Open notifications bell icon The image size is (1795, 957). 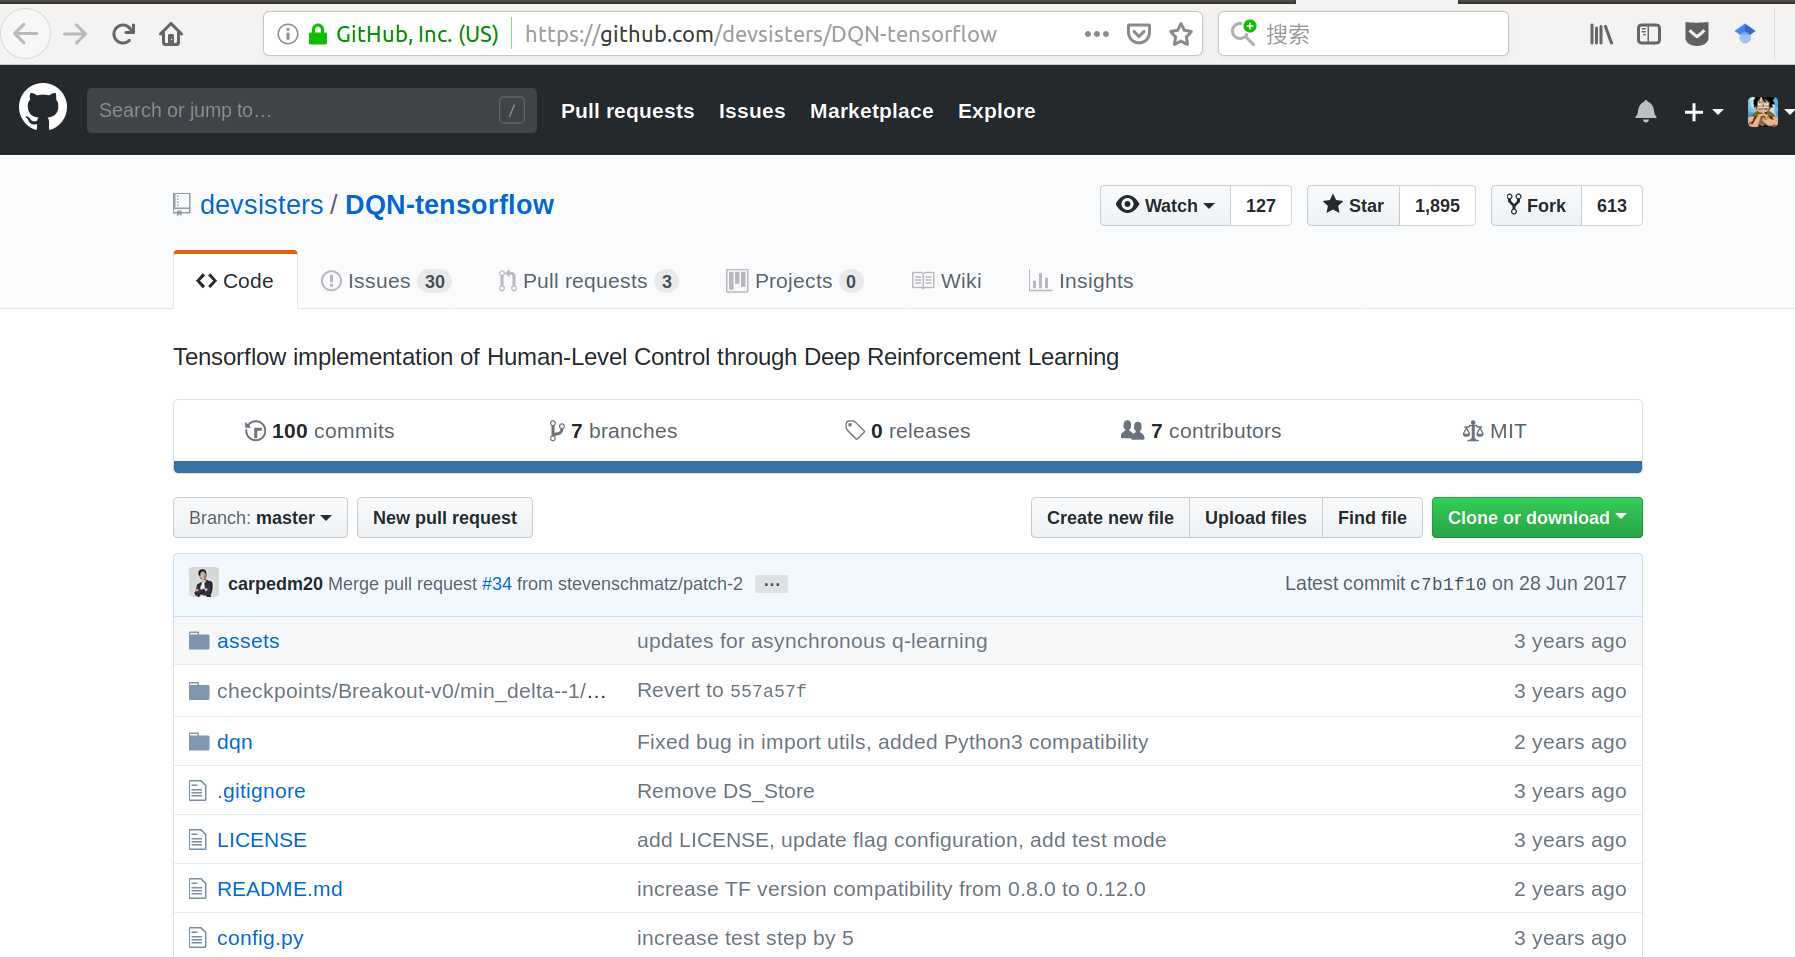point(1646,111)
